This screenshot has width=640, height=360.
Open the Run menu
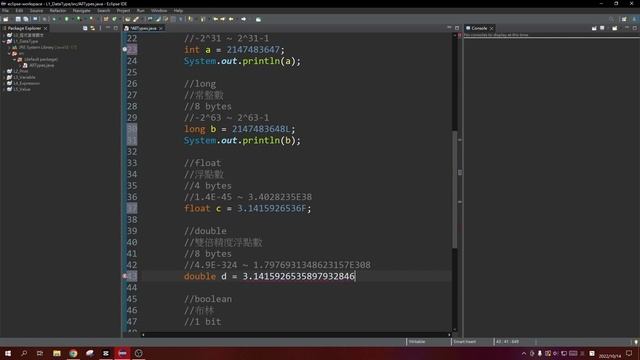140,11
